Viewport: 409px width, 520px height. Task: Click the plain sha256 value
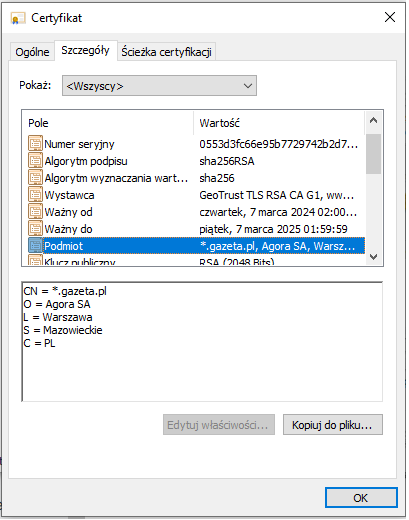(217, 178)
